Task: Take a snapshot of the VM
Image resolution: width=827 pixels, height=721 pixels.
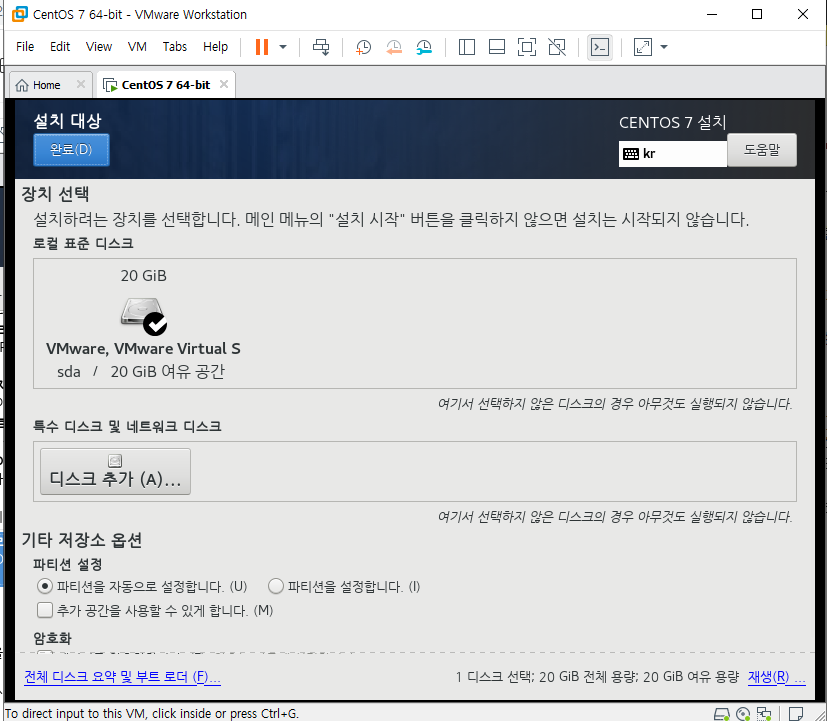Action: (x=363, y=47)
